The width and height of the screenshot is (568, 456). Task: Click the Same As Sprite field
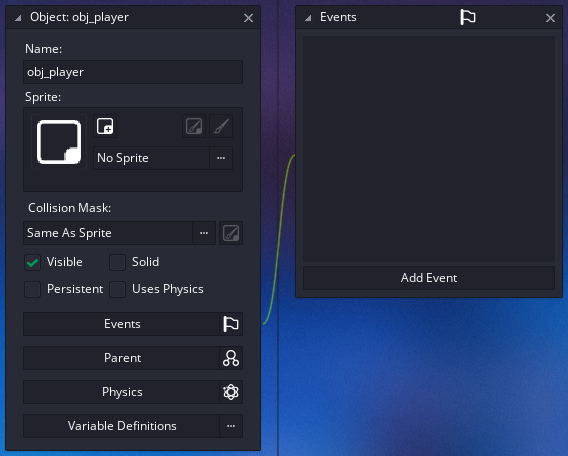click(108, 233)
